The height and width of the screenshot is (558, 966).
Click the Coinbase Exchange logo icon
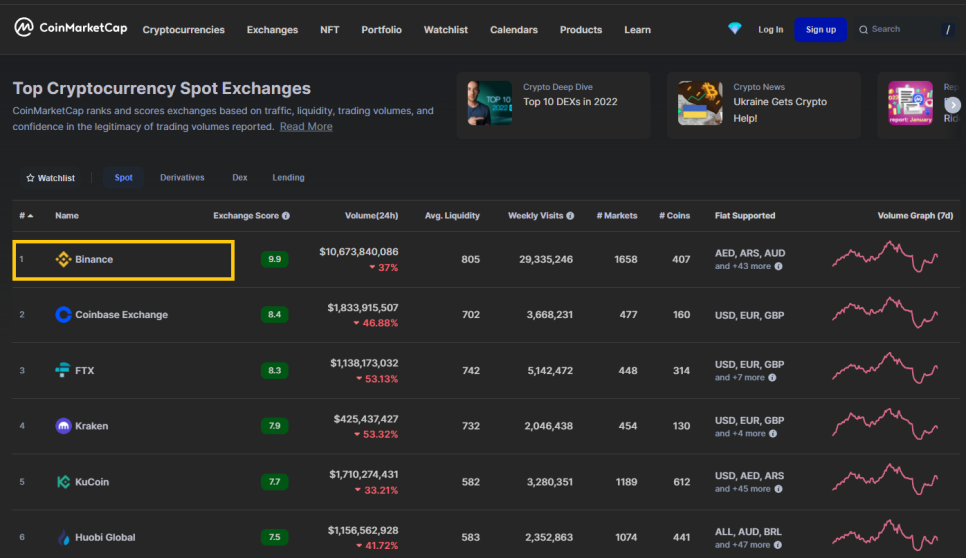click(x=63, y=315)
